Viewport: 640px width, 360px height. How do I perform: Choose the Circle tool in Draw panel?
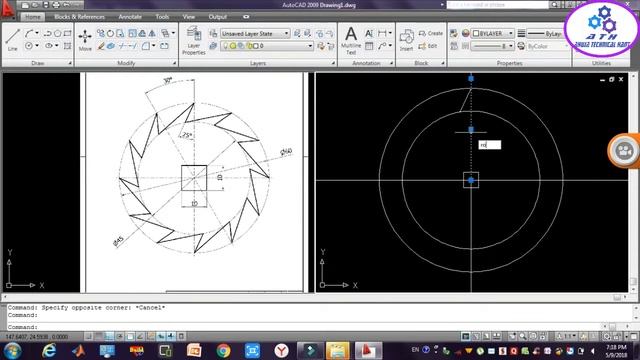(x=29, y=46)
